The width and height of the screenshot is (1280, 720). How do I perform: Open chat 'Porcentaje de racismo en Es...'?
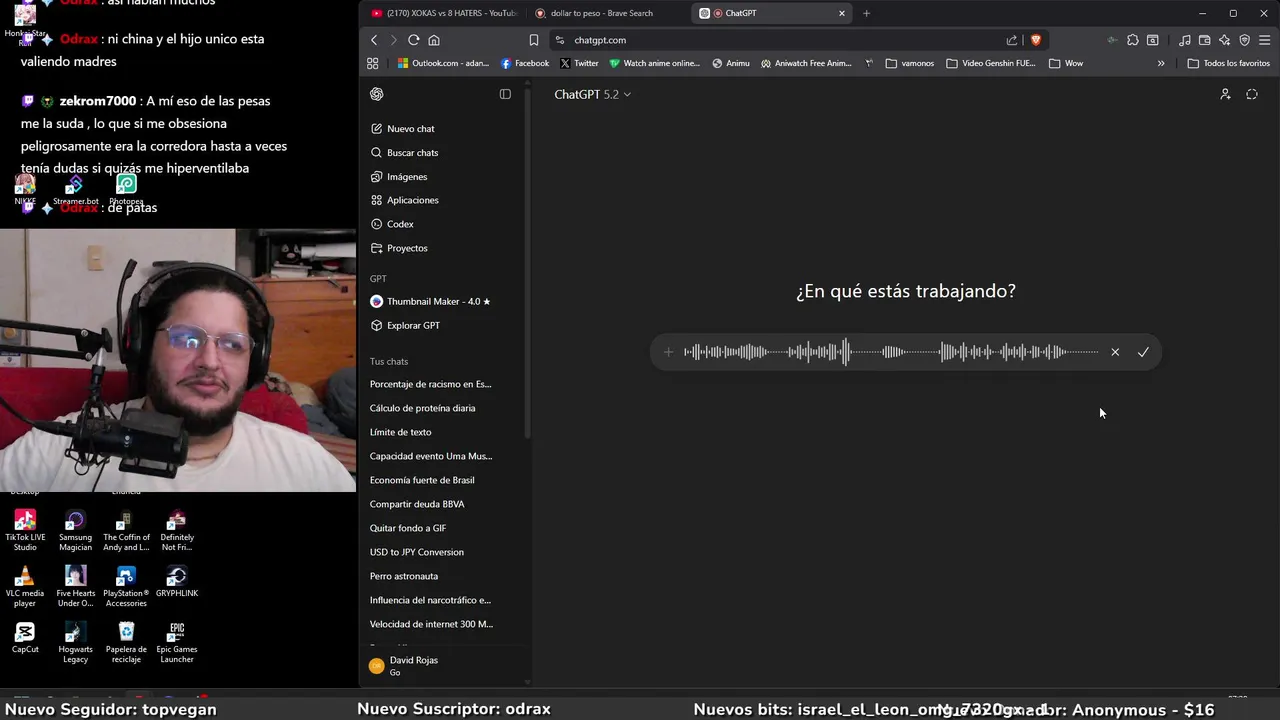pyautogui.click(x=430, y=384)
